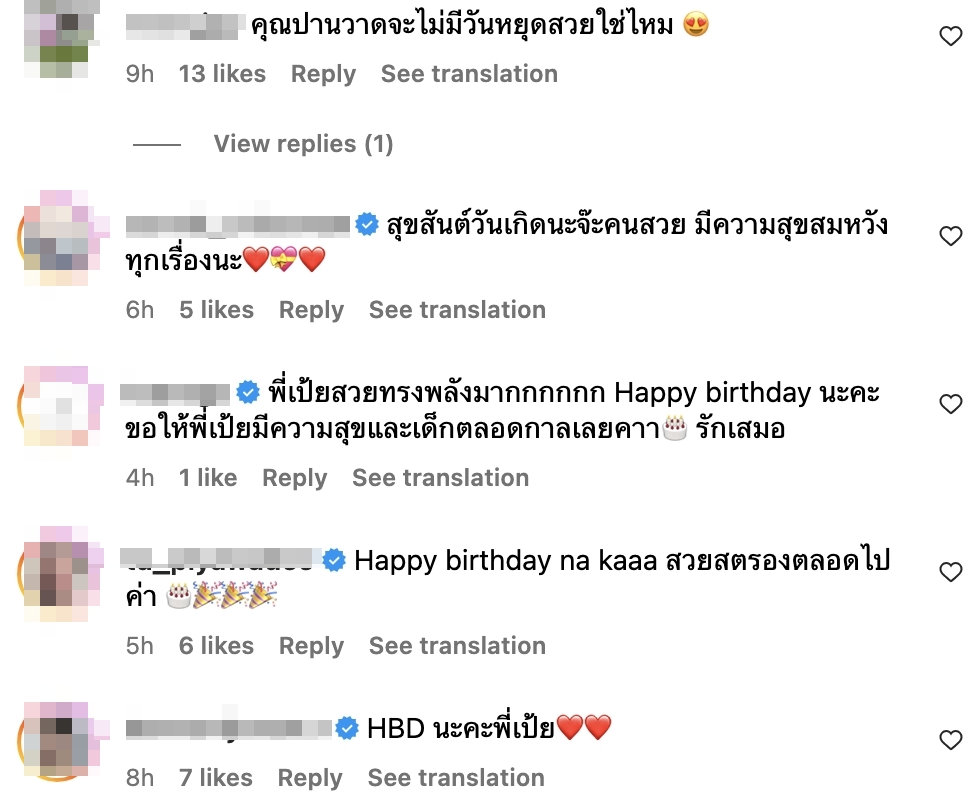978x800 pixels.
Task: Tap the heart on the HBD comment
Action: (951, 740)
